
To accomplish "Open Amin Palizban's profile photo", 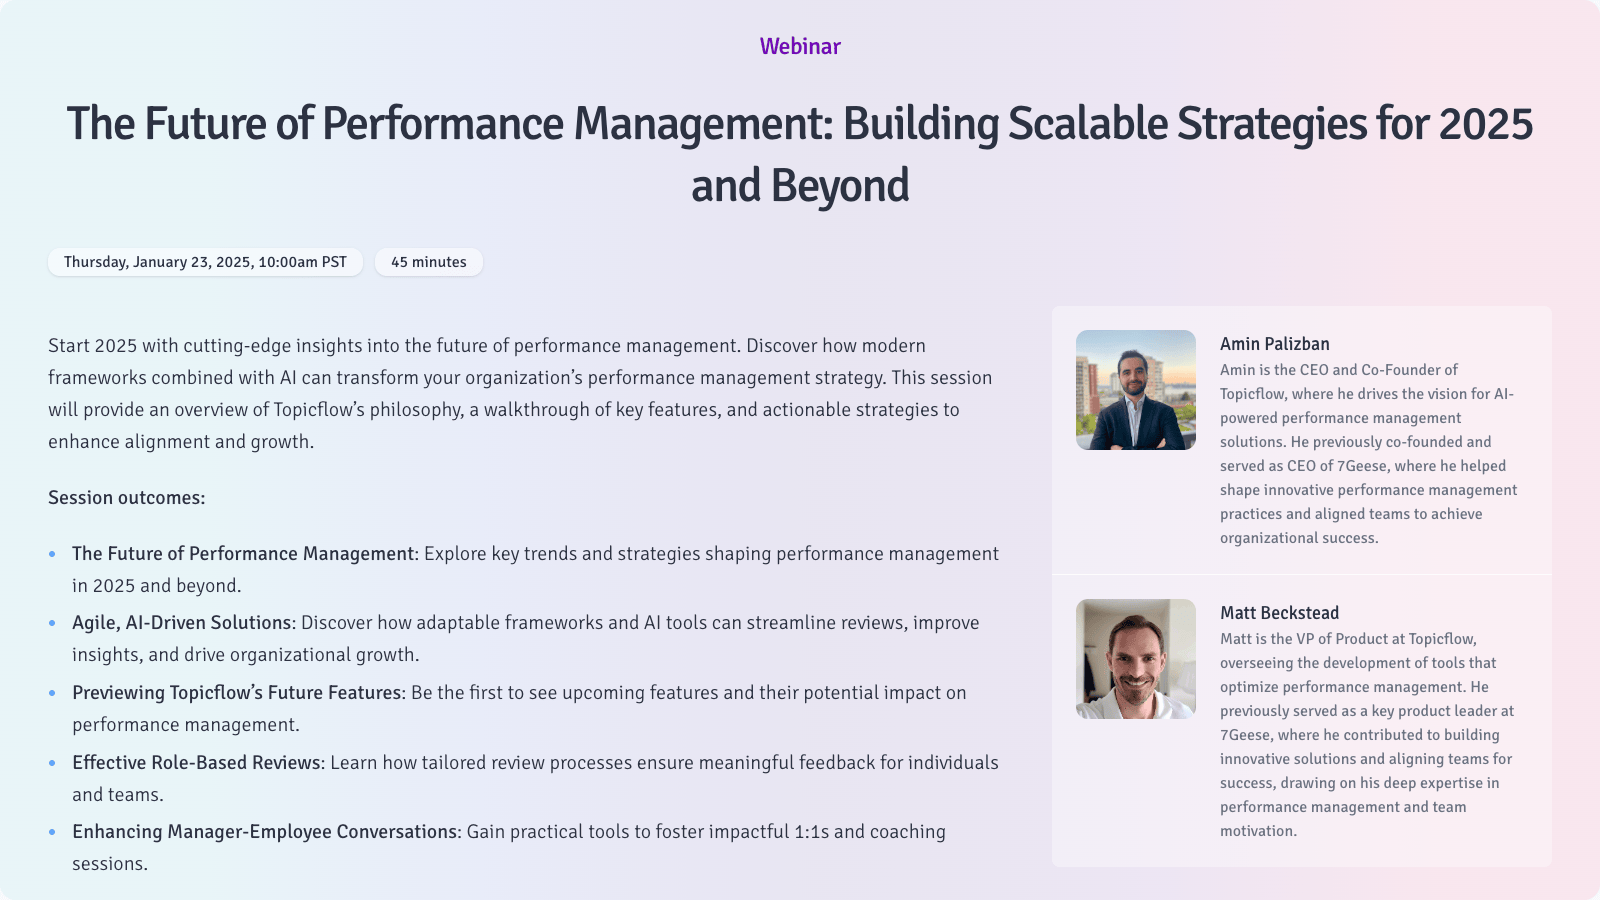I will (1135, 390).
